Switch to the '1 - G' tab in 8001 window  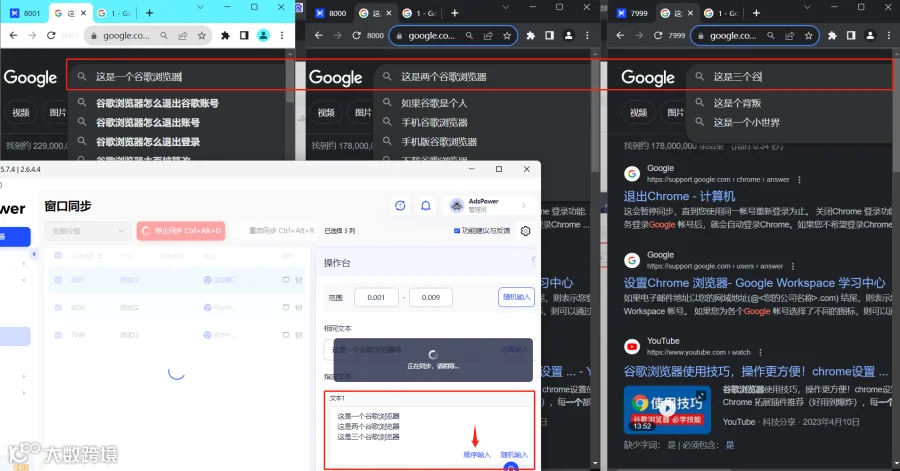[115, 13]
